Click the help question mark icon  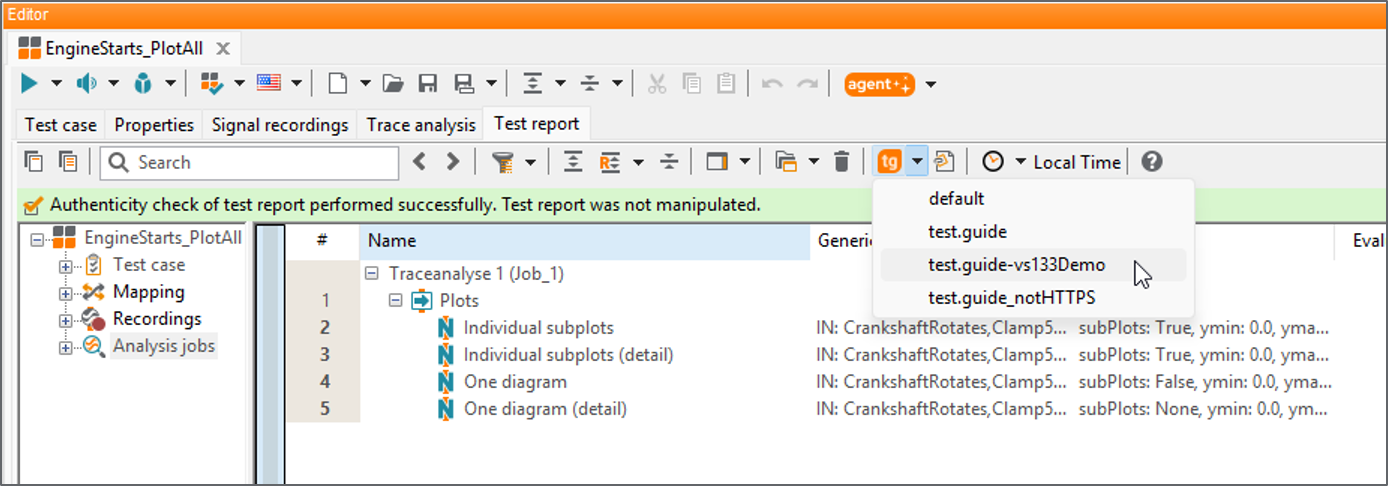[x=1152, y=161]
